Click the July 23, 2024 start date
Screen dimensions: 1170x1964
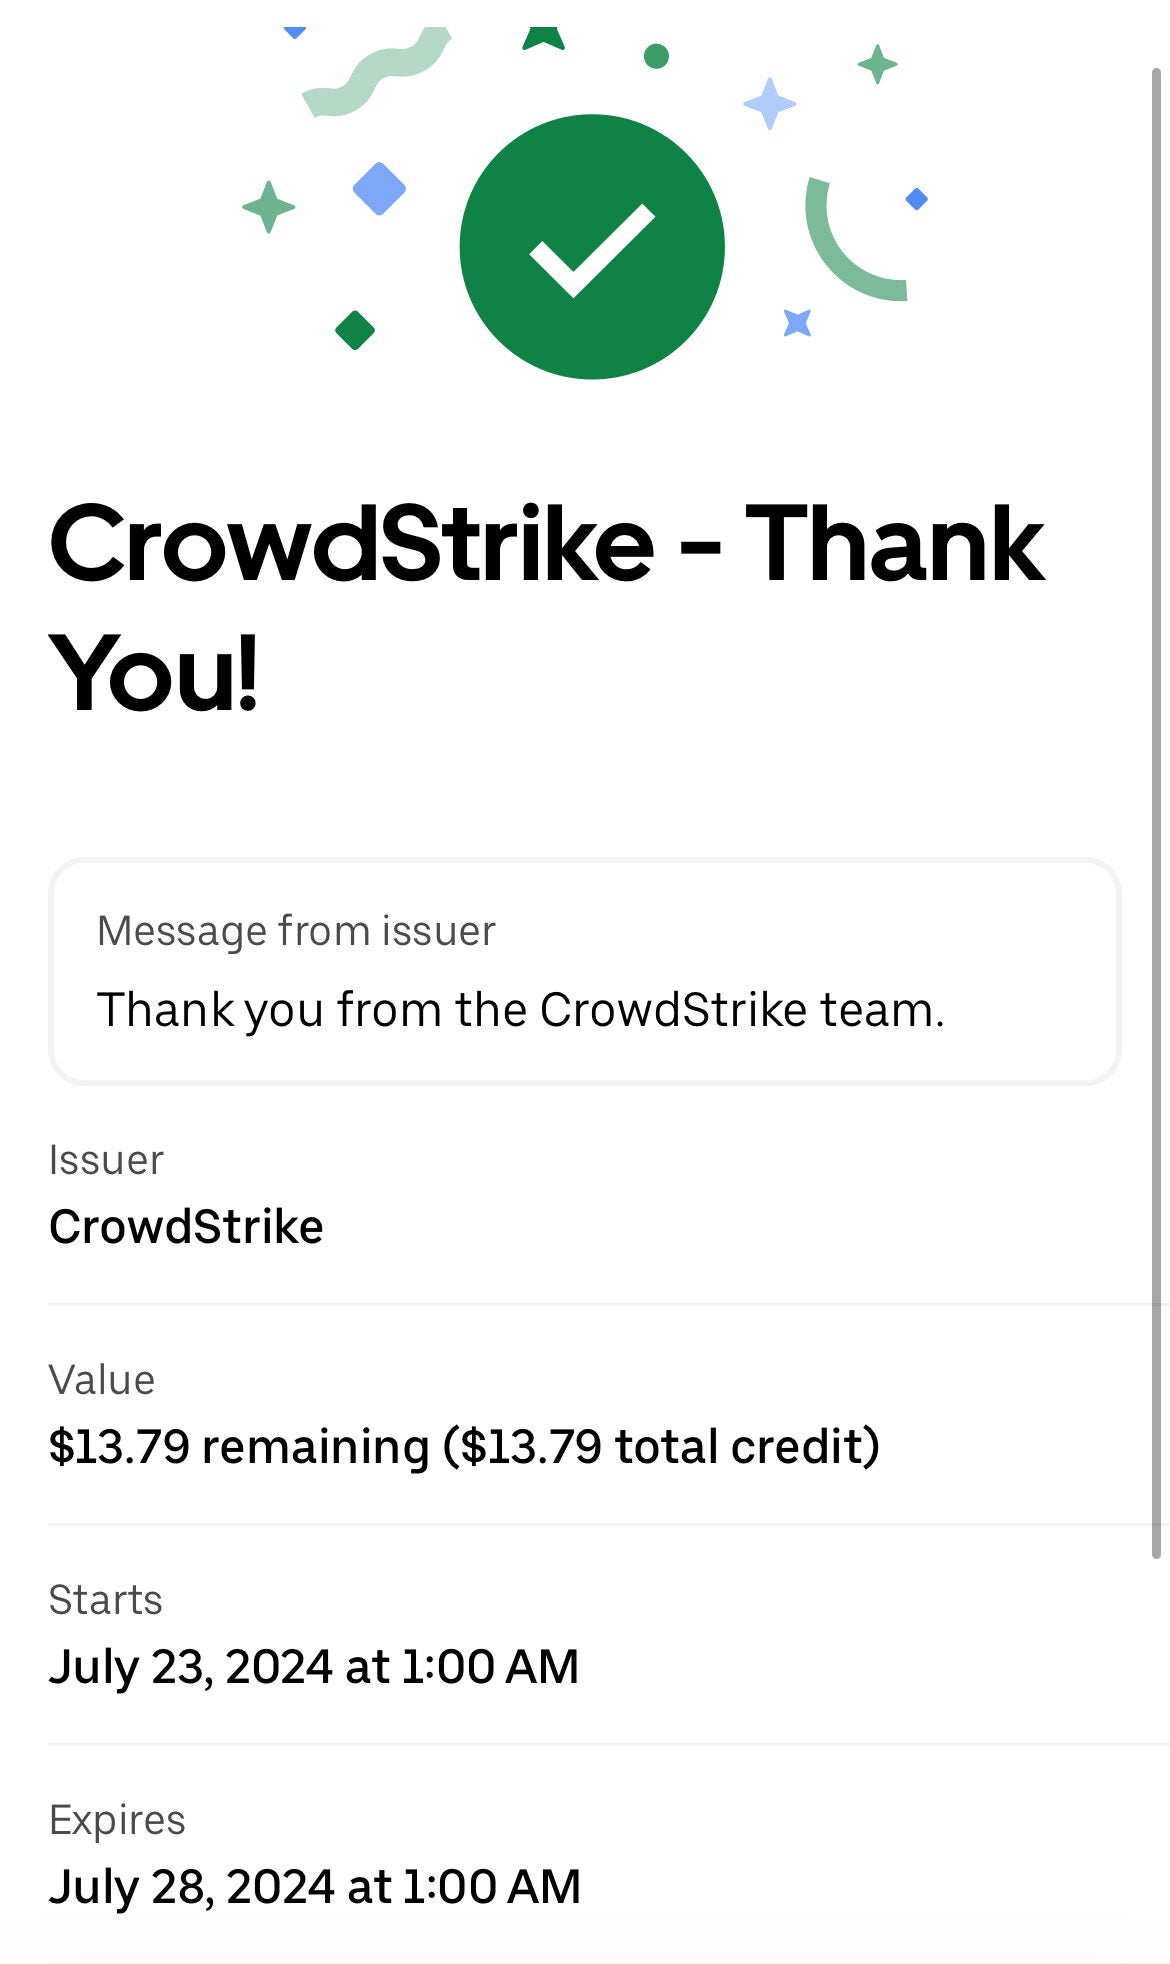[x=314, y=1667]
